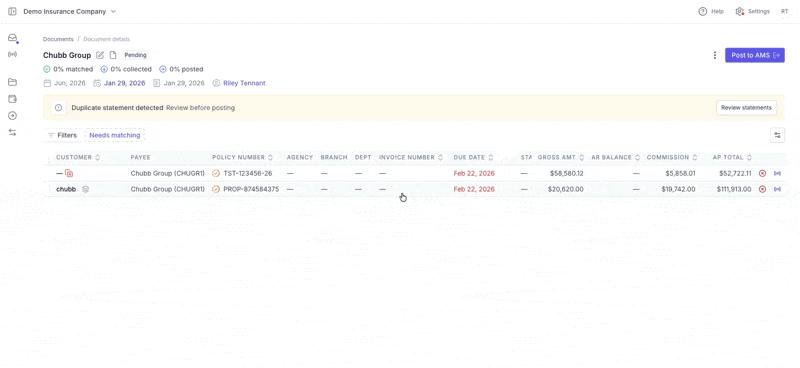Click the Review statements button
The image size is (800, 368).
coord(746,108)
